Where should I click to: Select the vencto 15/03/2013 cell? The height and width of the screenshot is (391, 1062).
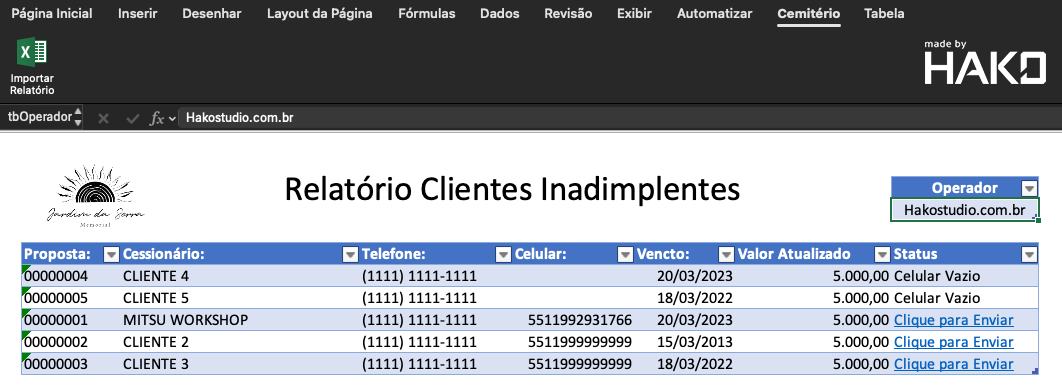pyautogui.click(x=685, y=342)
